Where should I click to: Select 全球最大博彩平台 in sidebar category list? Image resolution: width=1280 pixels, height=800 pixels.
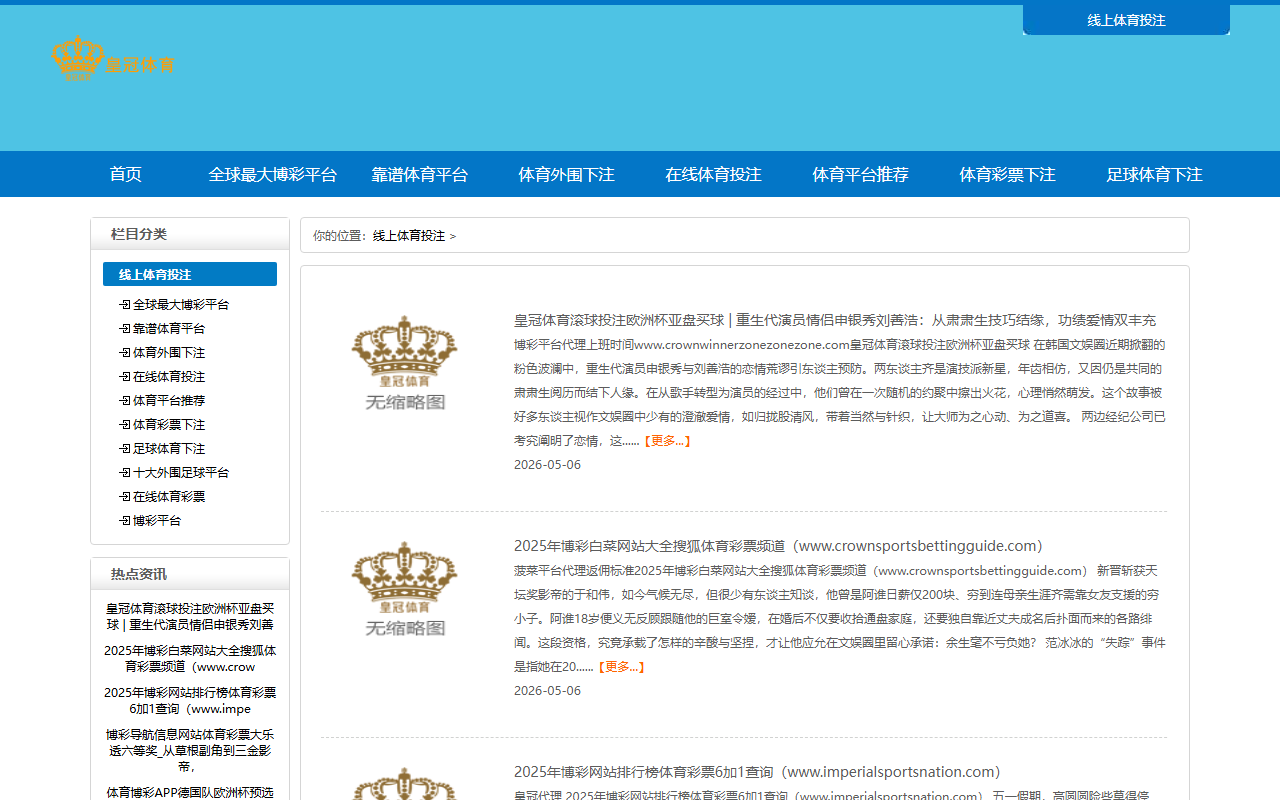181,305
